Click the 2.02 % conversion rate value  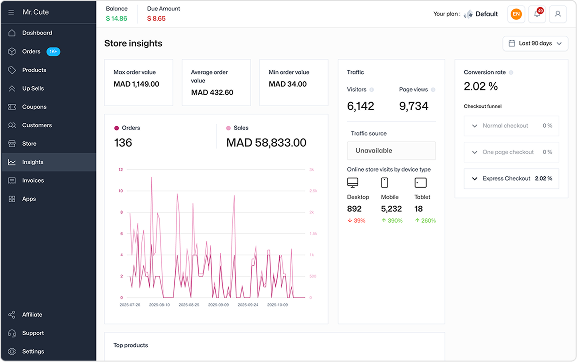pyautogui.click(x=481, y=86)
